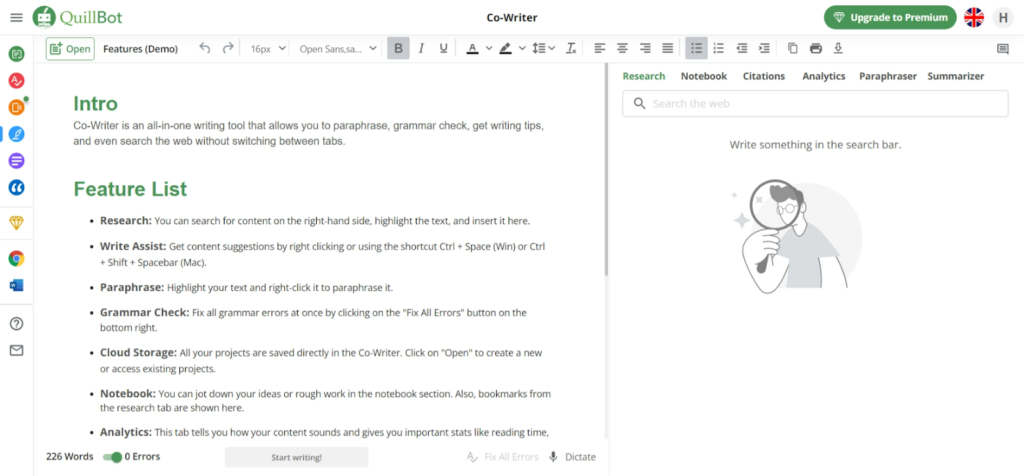
Task: Toggle the bulleted list
Action: (696, 48)
